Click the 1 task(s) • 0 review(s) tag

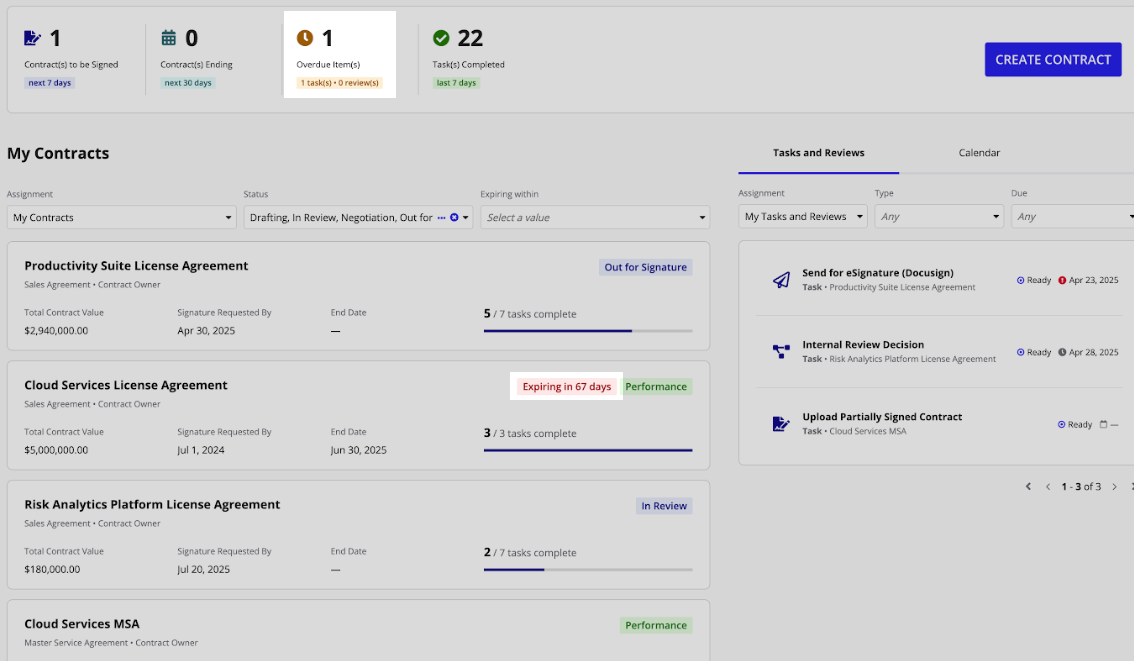point(340,82)
